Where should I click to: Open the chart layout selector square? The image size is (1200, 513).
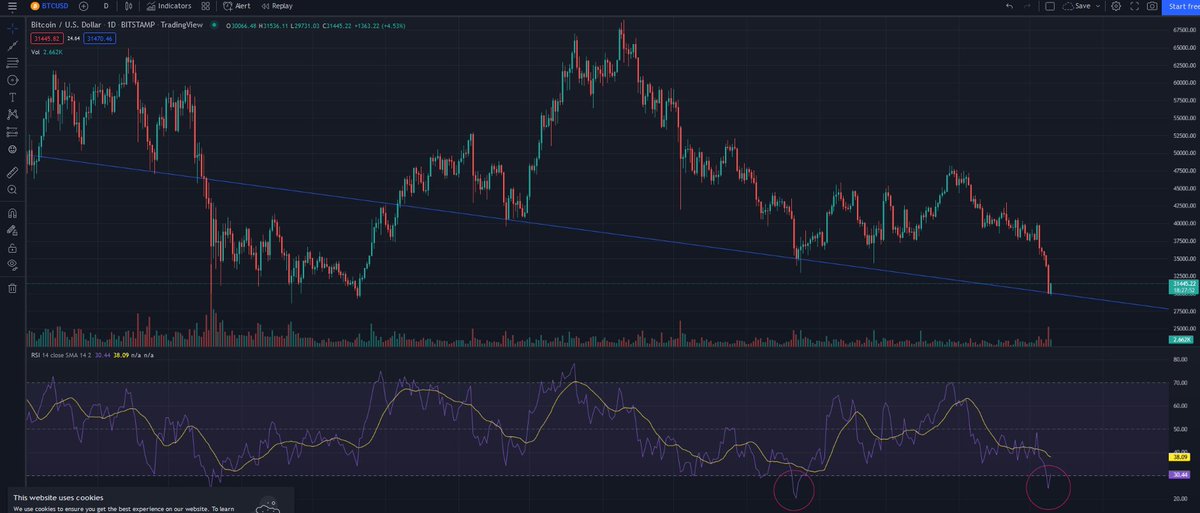click(1050, 6)
